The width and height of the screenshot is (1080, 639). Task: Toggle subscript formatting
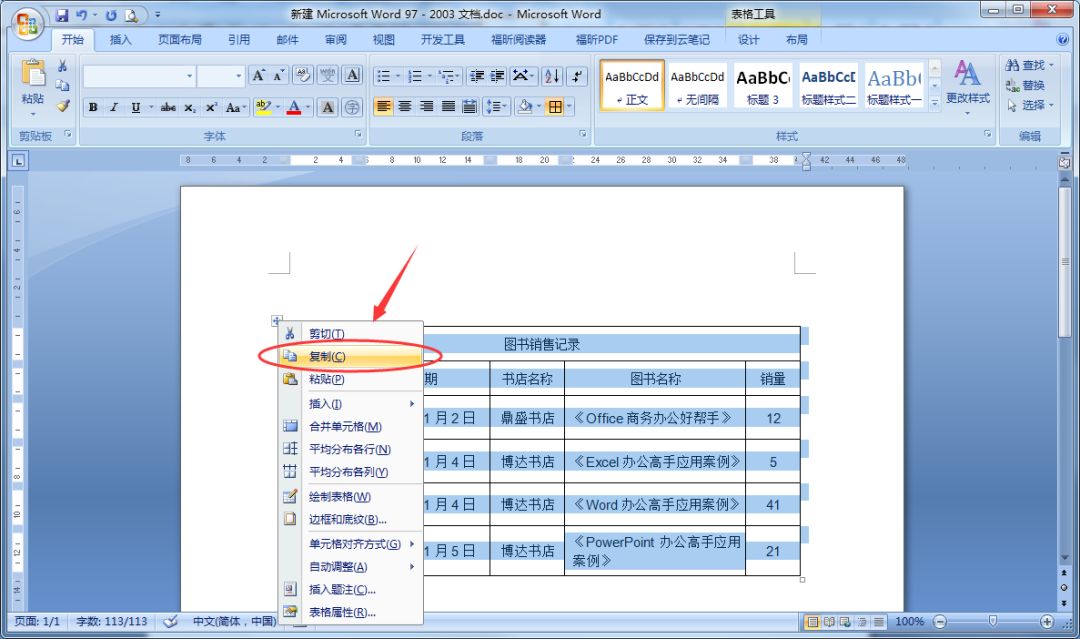189,107
